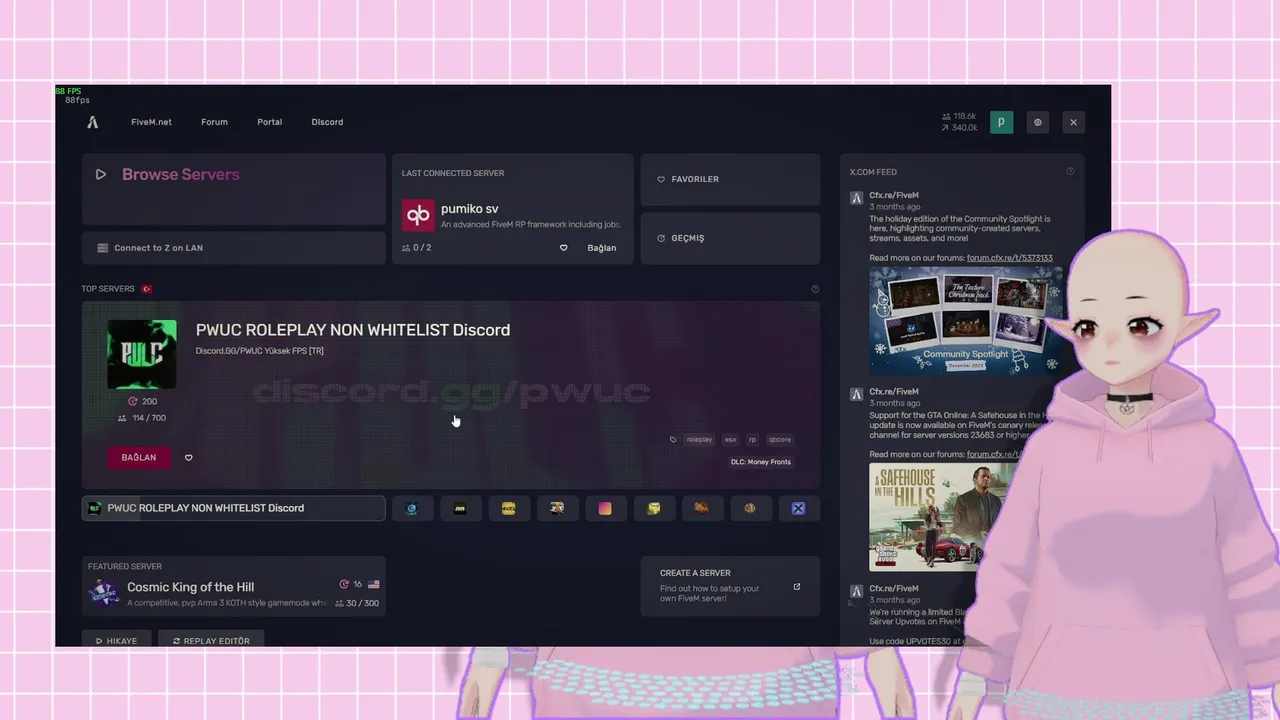Launch Hikaye story mode
The image size is (1280, 720).
pyautogui.click(x=116, y=640)
